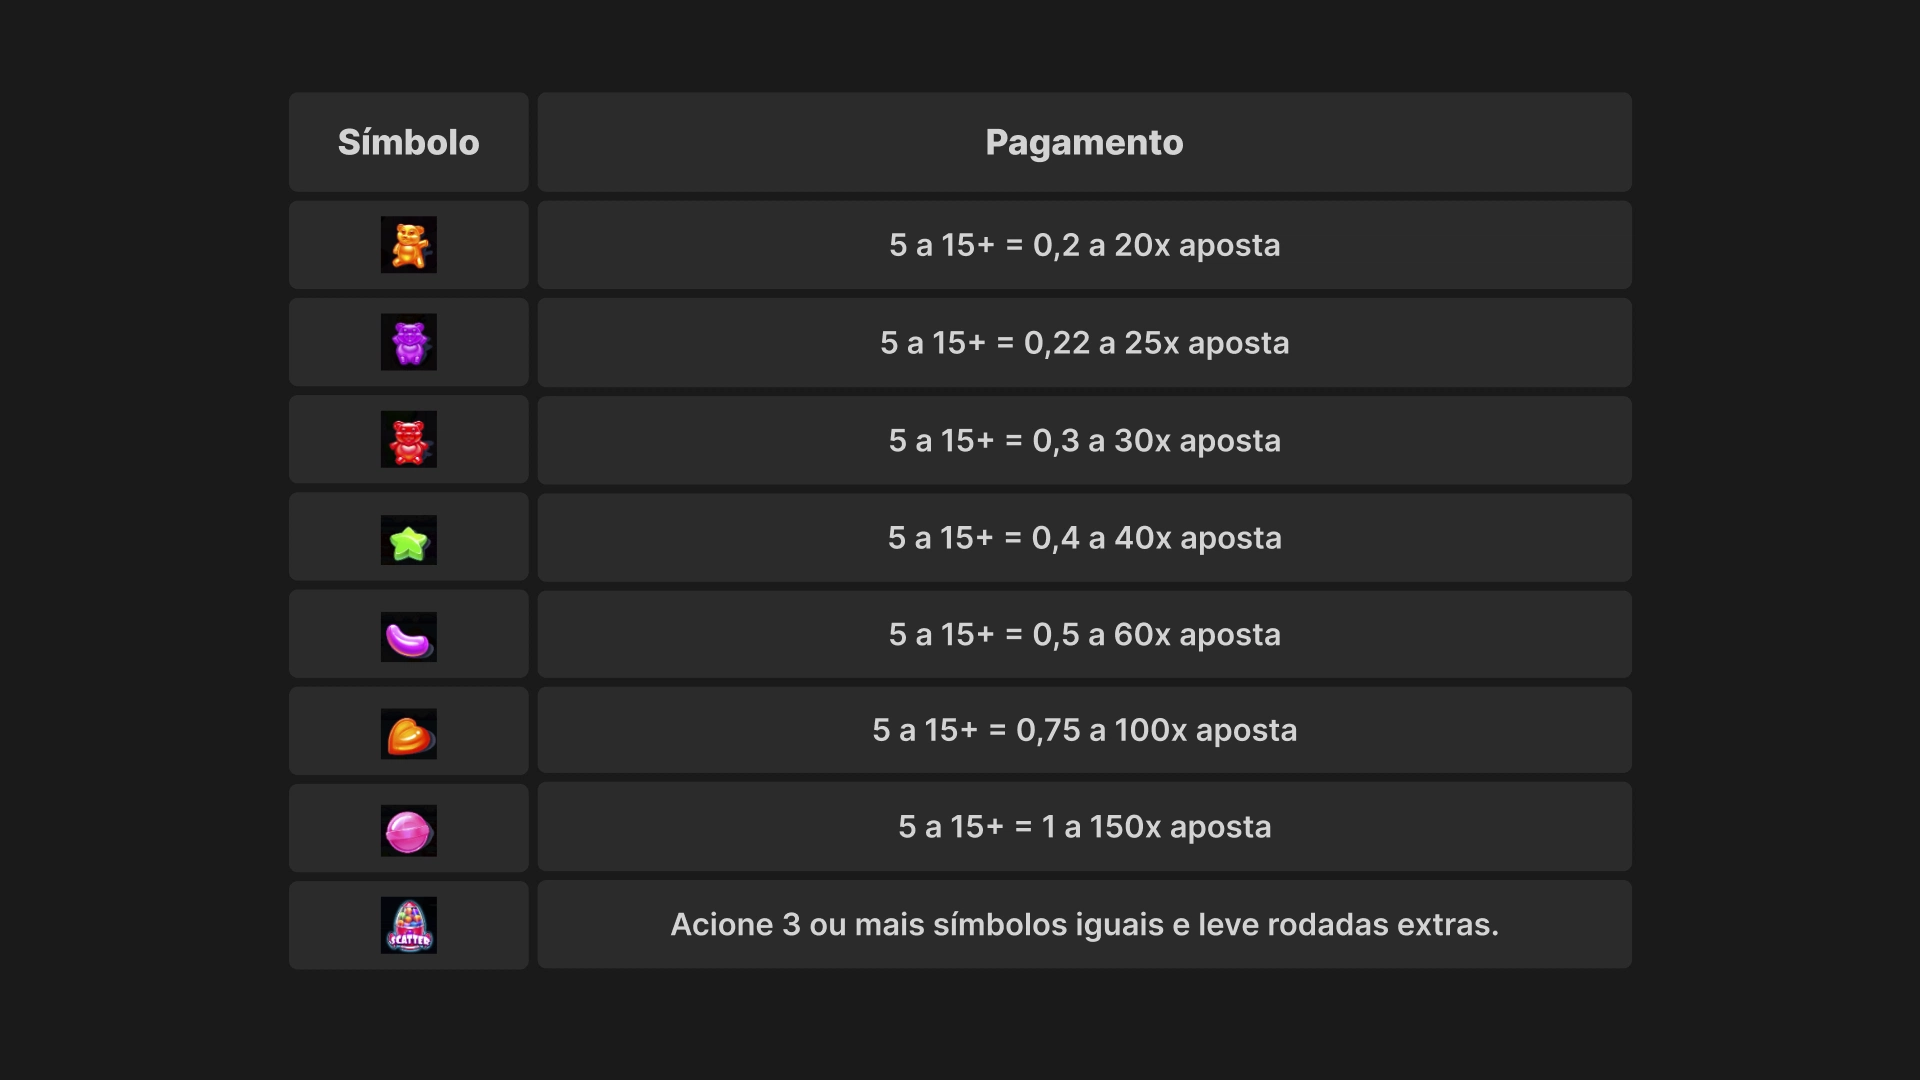Select the 0,4 a 40x aposta payout
Viewport: 1920px width, 1080px height.
click(1084, 538)
